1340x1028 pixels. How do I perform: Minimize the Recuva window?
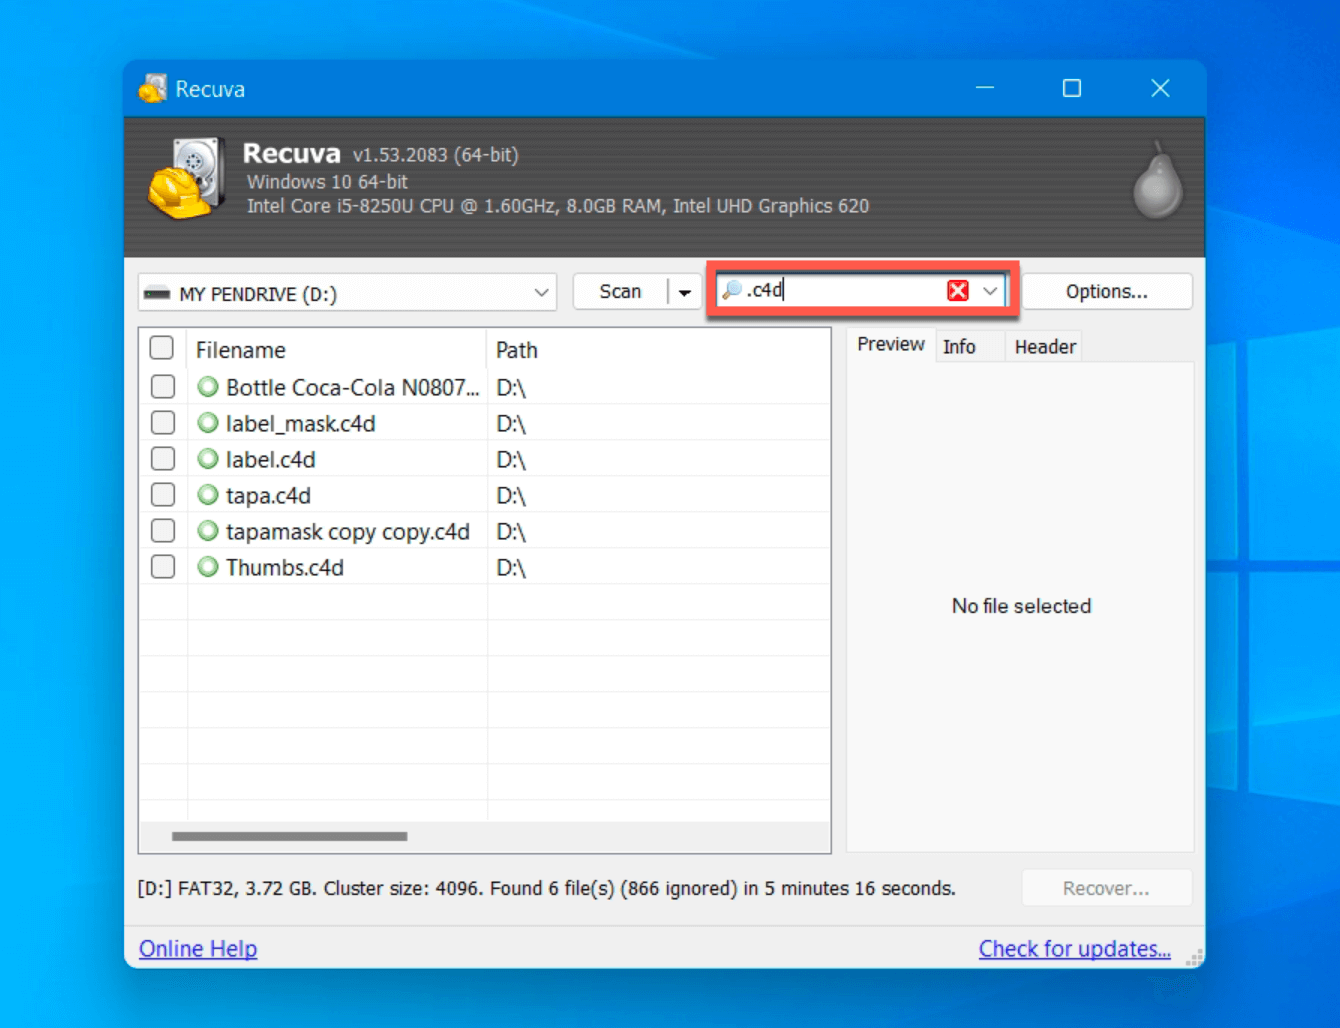pyautogui.click(x=985, y=88)
